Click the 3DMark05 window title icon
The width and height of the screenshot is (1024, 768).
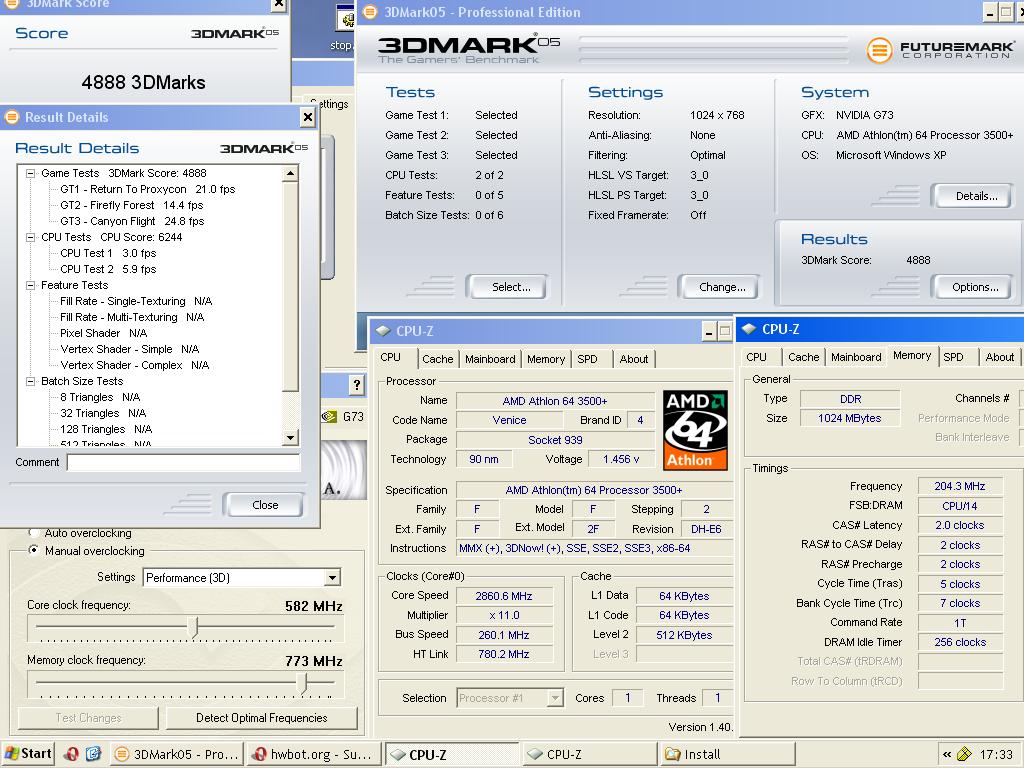370,12
